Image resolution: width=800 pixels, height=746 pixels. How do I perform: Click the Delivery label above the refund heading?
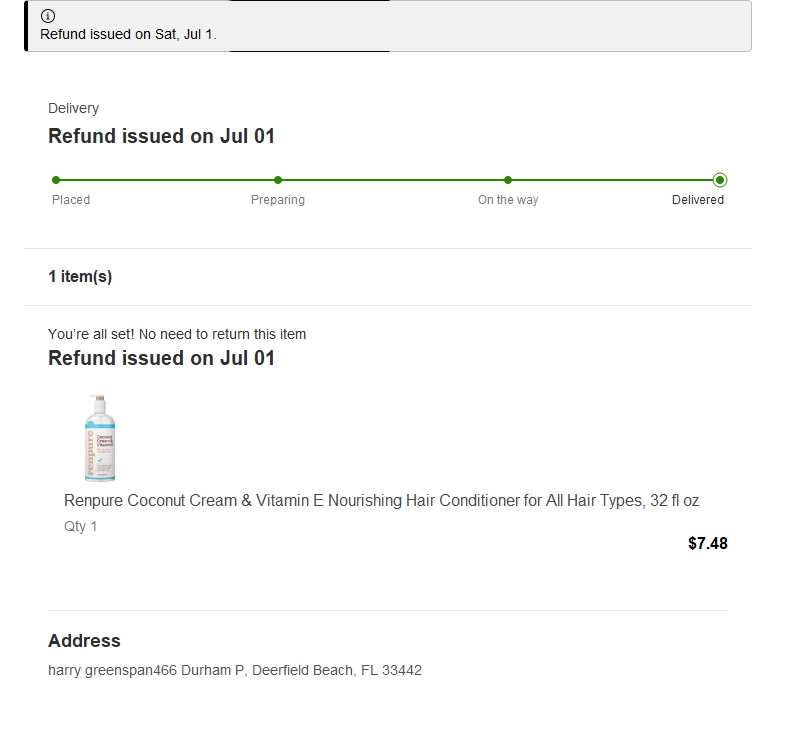(x=73, y=108)
